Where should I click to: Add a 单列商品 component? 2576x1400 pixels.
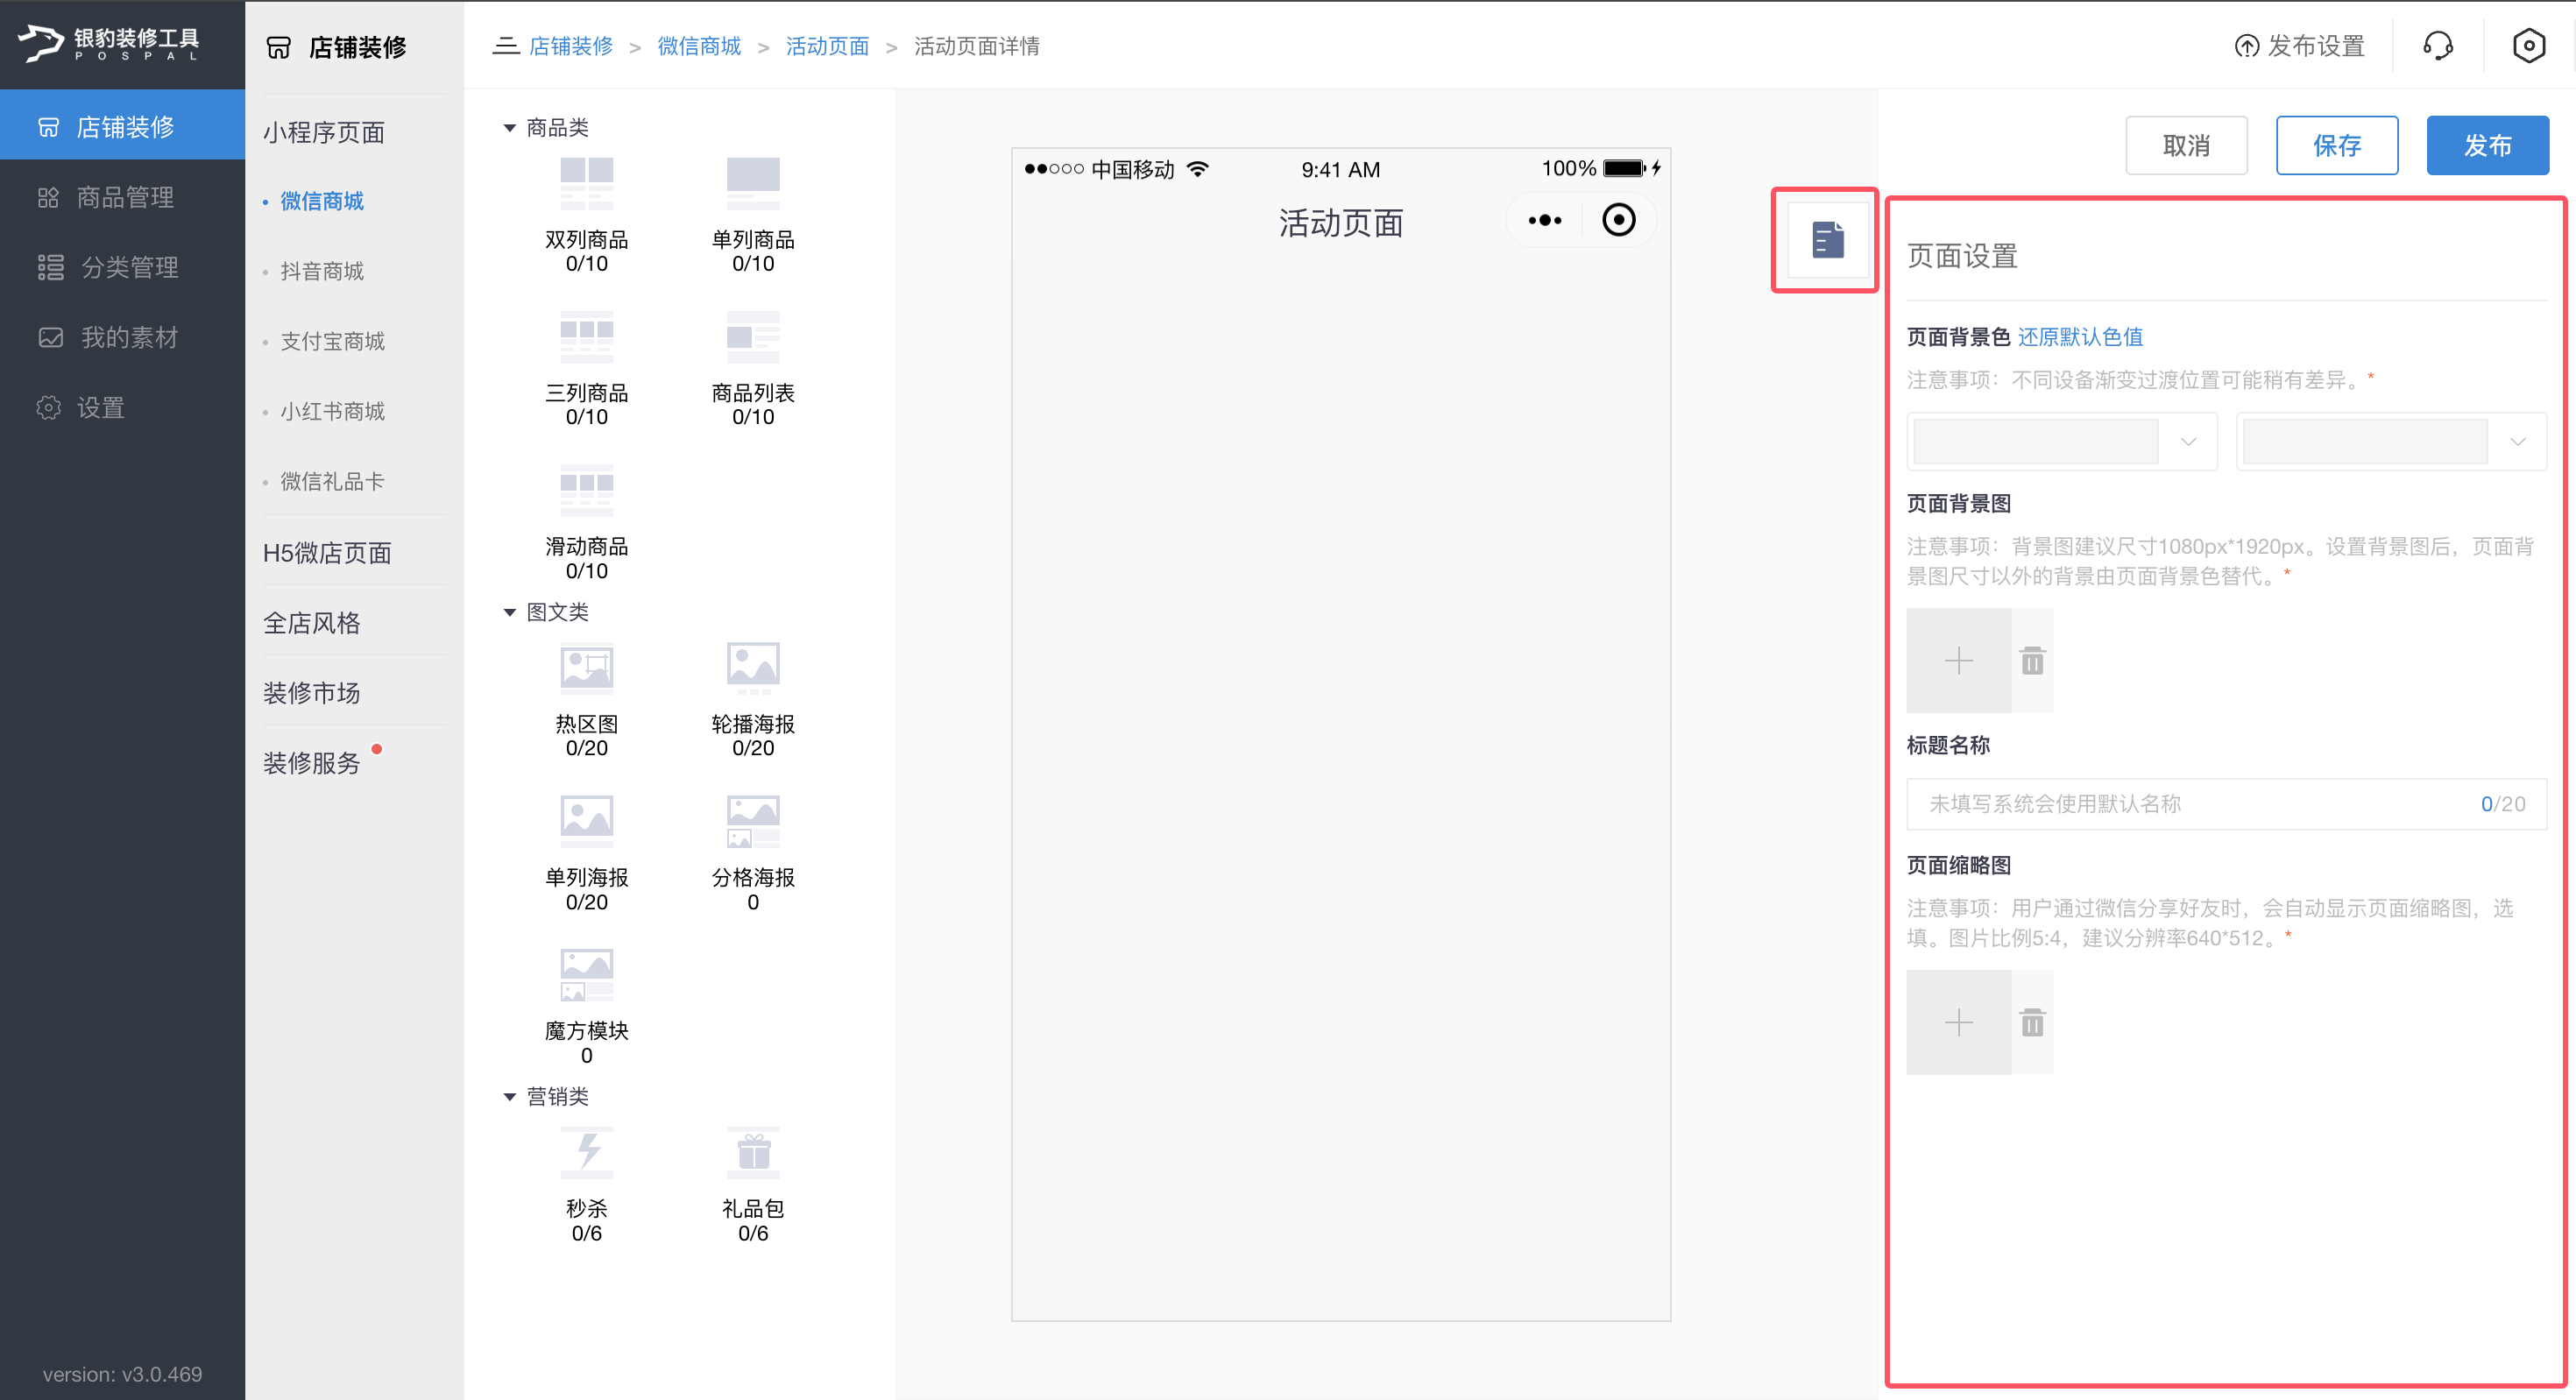(752, 214)
